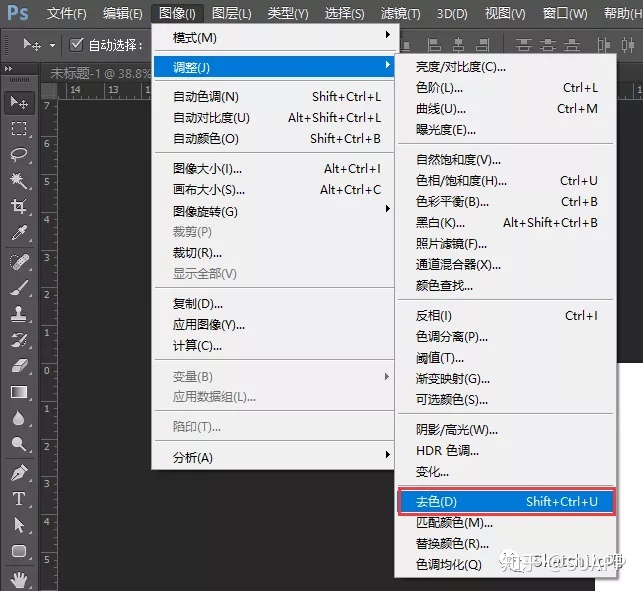Choose 亮度/对比度(C) adjustment

506,66
